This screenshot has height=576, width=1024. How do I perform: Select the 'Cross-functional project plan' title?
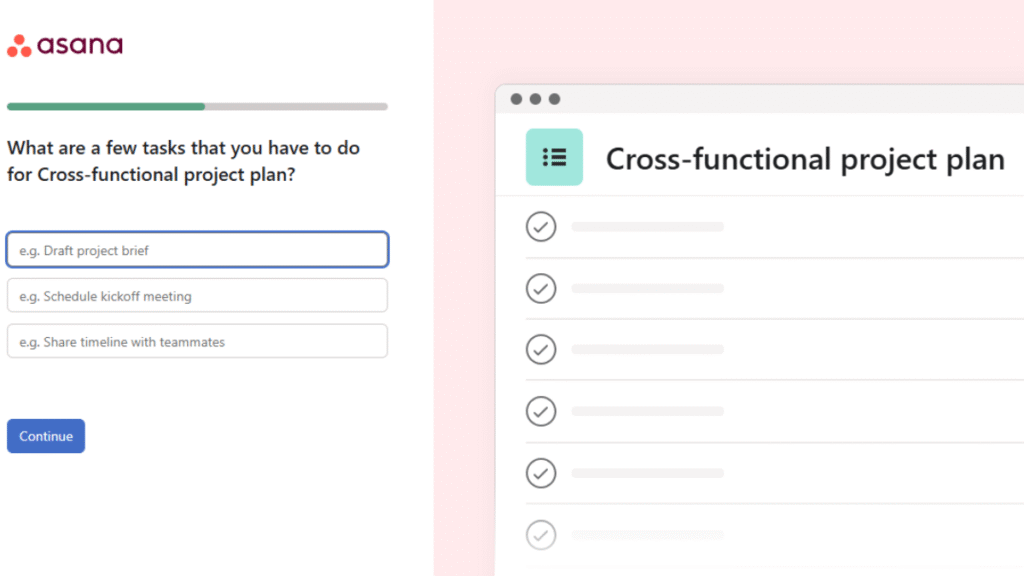pyautogui.click(x=805, y=158)
